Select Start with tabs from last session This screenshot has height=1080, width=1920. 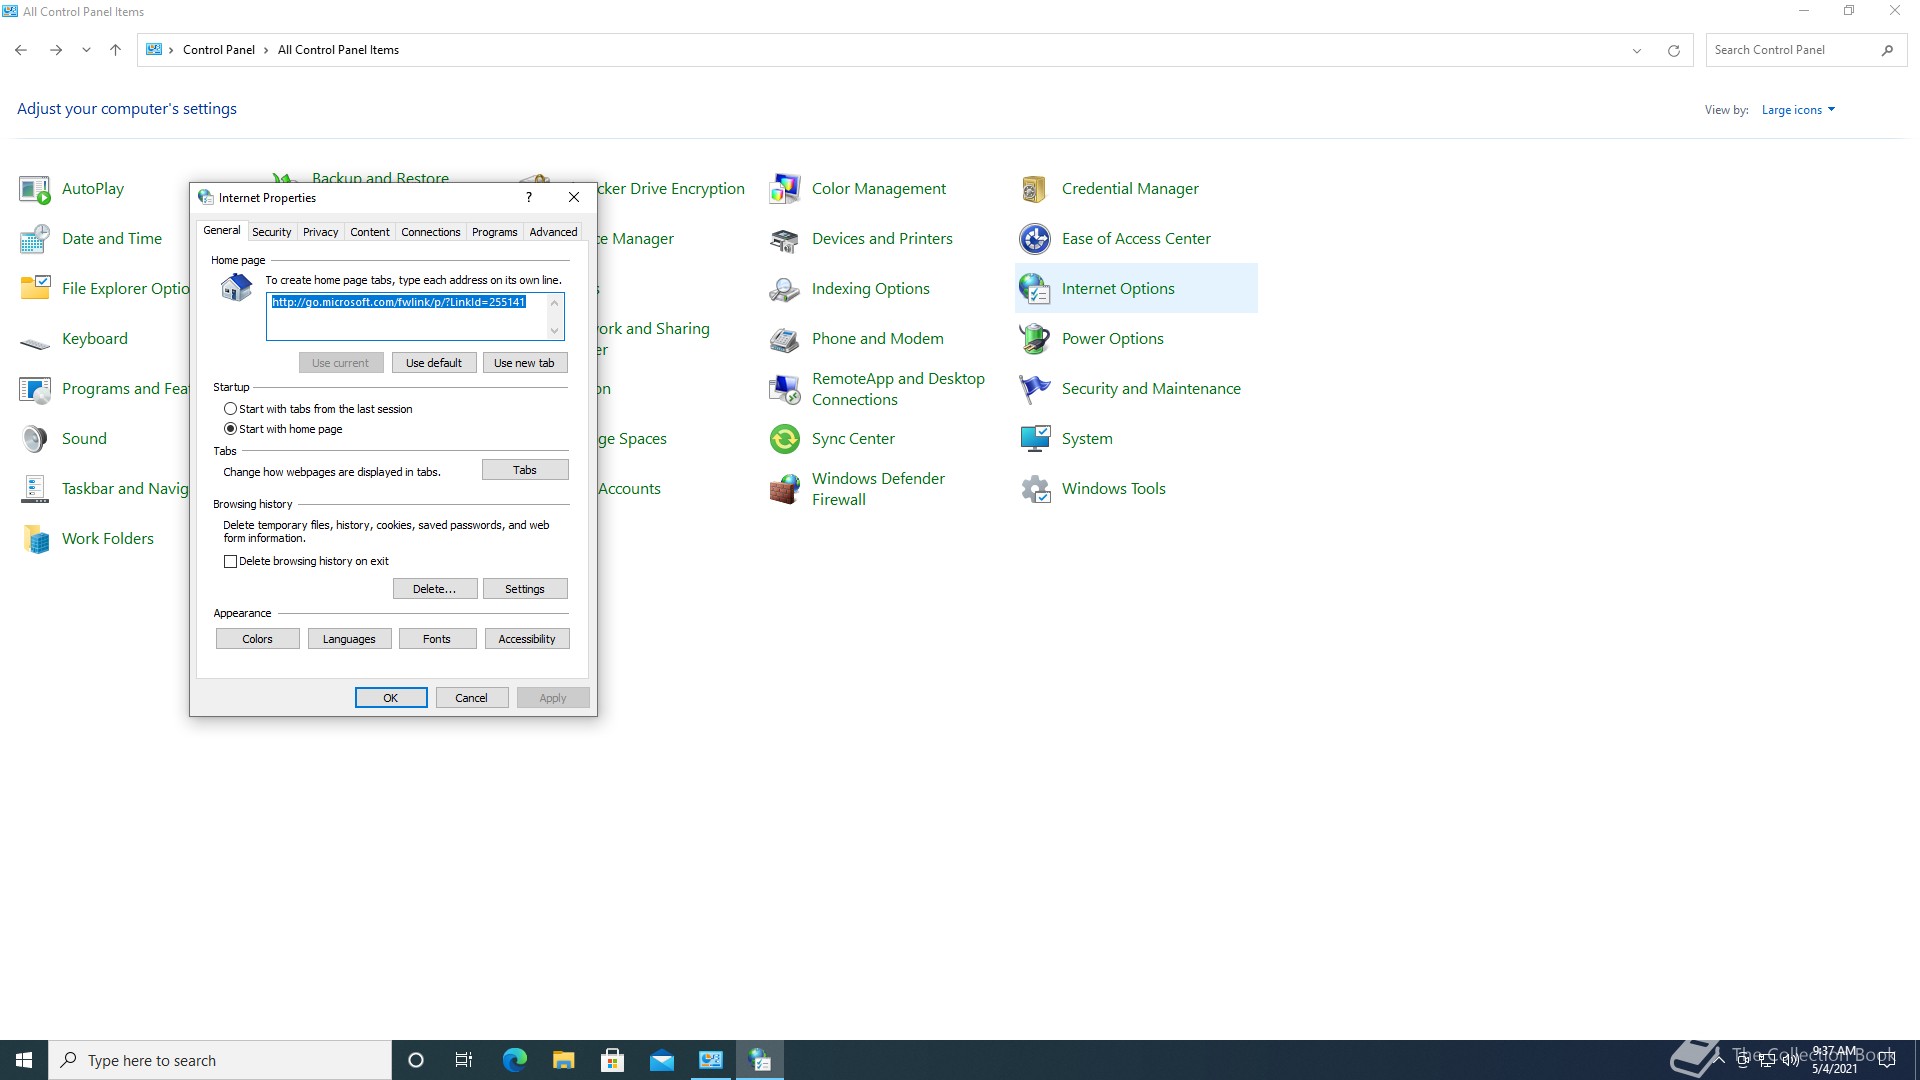click(231, 409)
